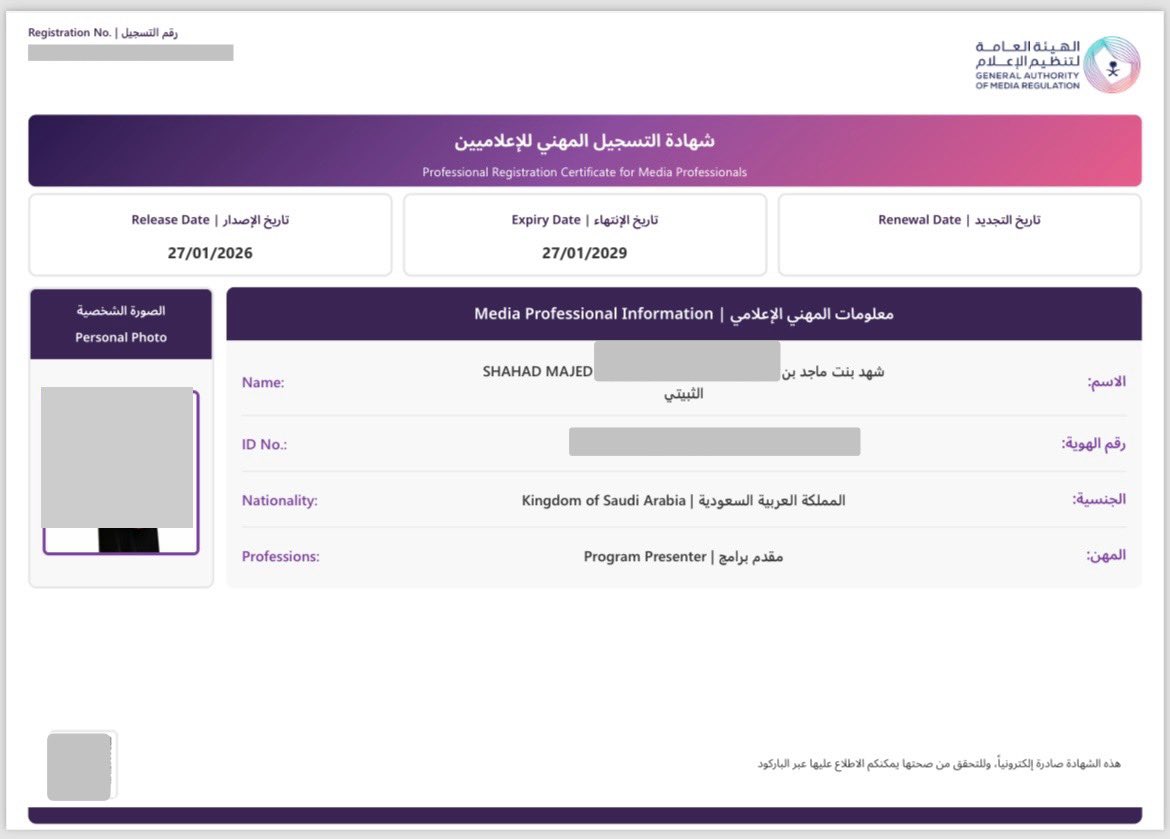1170x839 pixels.
Task: Select the Nationality value Kingdom of Saudi Arabia
Action: coord(684,500)
